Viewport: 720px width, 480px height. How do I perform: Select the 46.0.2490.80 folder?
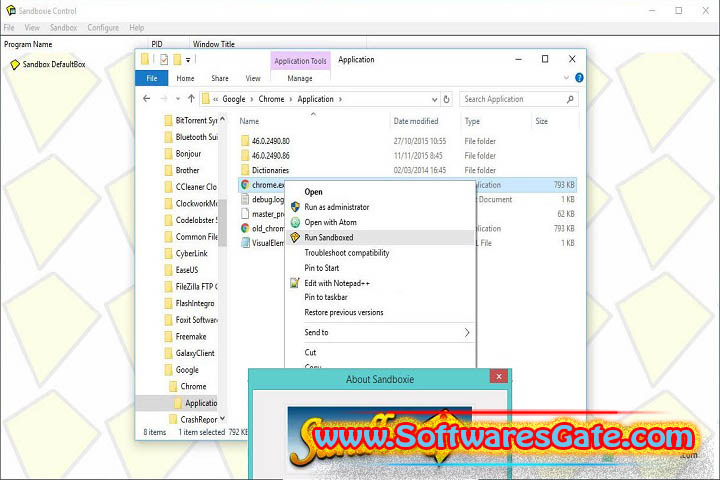(x=270, y=141)
